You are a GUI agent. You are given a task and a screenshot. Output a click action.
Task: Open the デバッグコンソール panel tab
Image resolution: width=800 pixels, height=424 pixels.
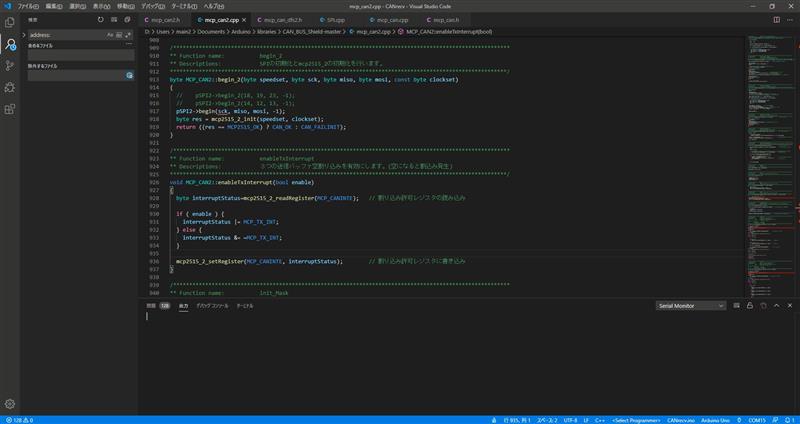click(212, 306)
